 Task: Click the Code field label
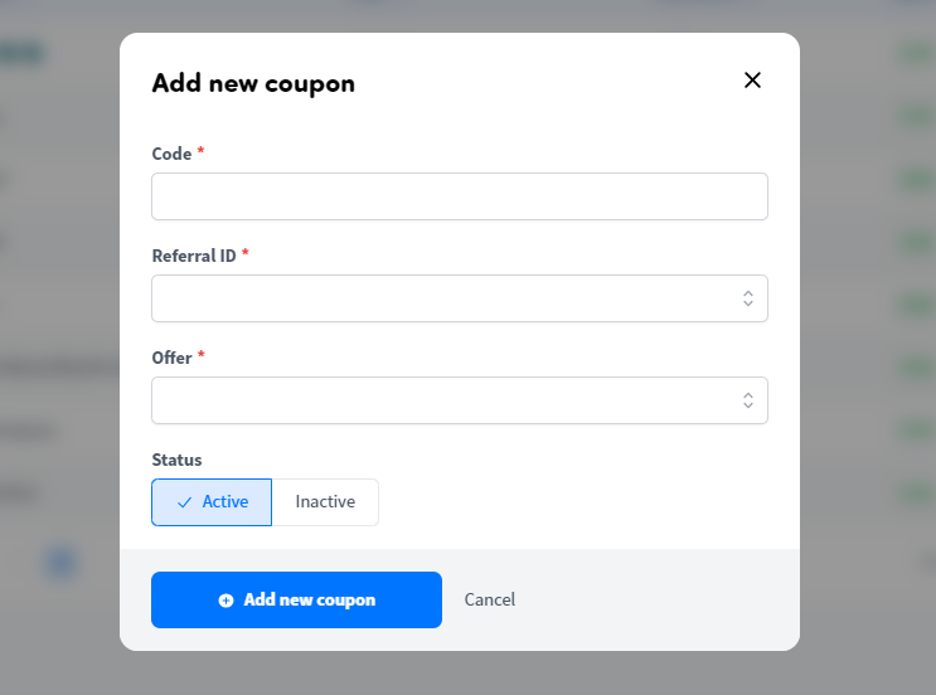172,154
